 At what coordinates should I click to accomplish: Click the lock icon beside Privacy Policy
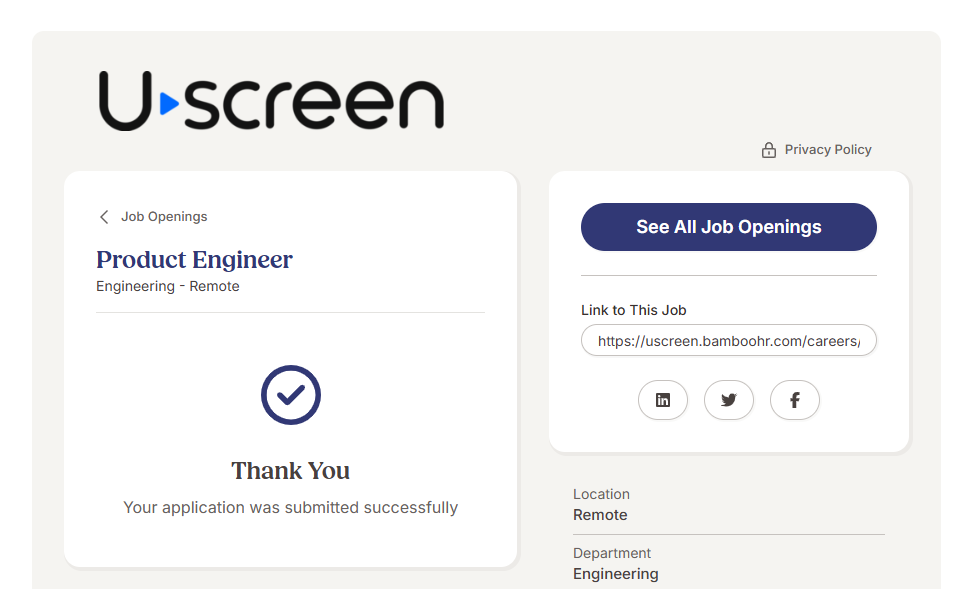[x=769, y=150]
